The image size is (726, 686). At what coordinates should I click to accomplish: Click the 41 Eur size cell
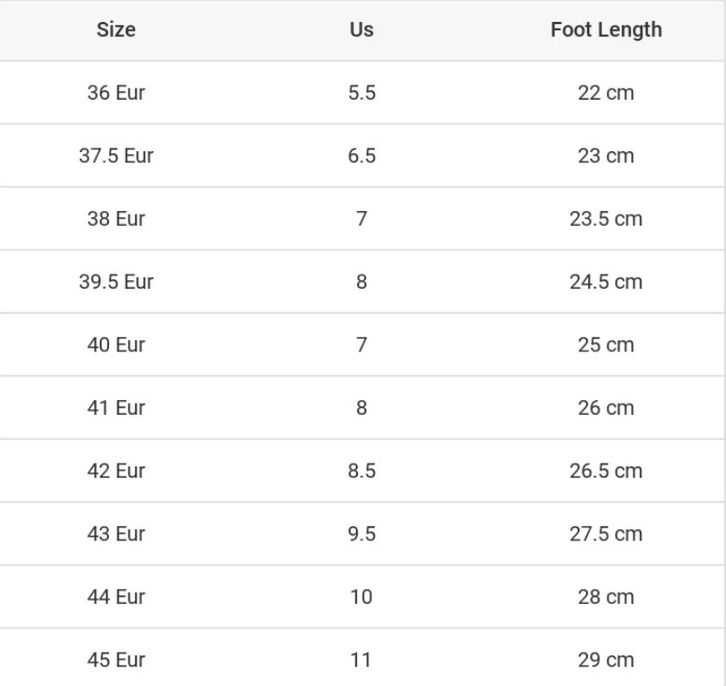pyautogui.click(x=116, y=408)
